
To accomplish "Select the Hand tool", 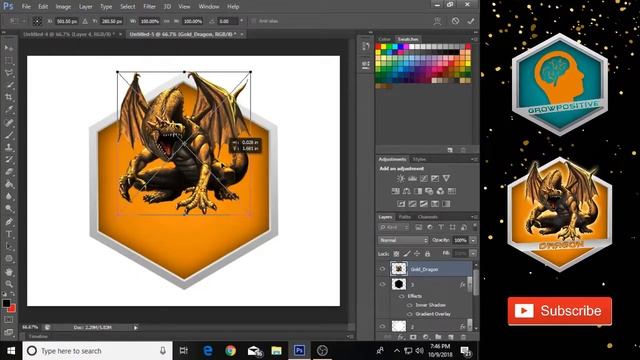I will (9, 272).
